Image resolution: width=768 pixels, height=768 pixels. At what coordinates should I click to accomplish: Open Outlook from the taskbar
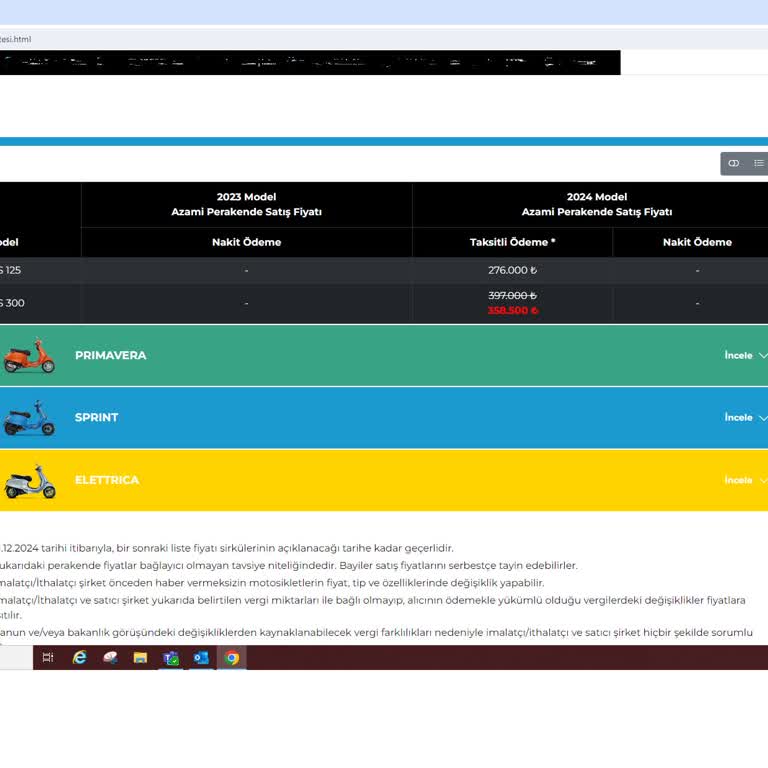click(x=201, y=657)
